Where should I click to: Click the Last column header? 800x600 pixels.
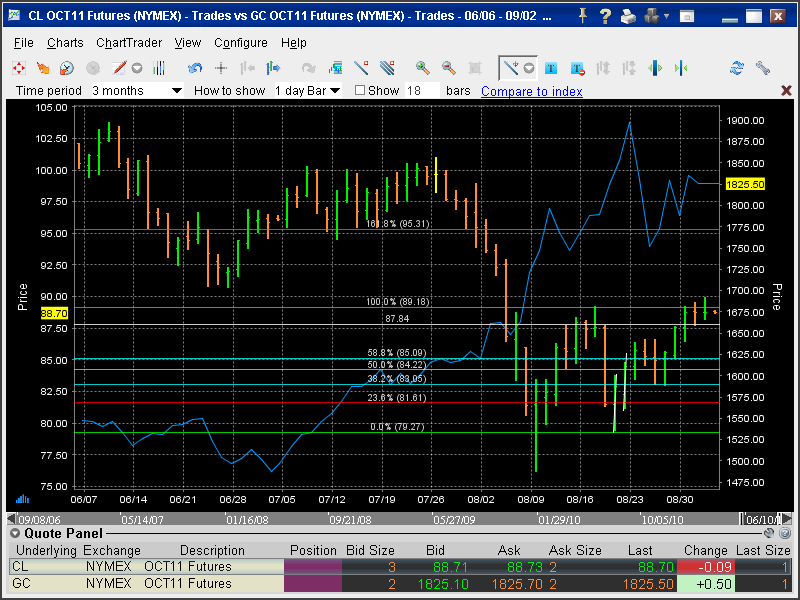click(x=640, y=551)
